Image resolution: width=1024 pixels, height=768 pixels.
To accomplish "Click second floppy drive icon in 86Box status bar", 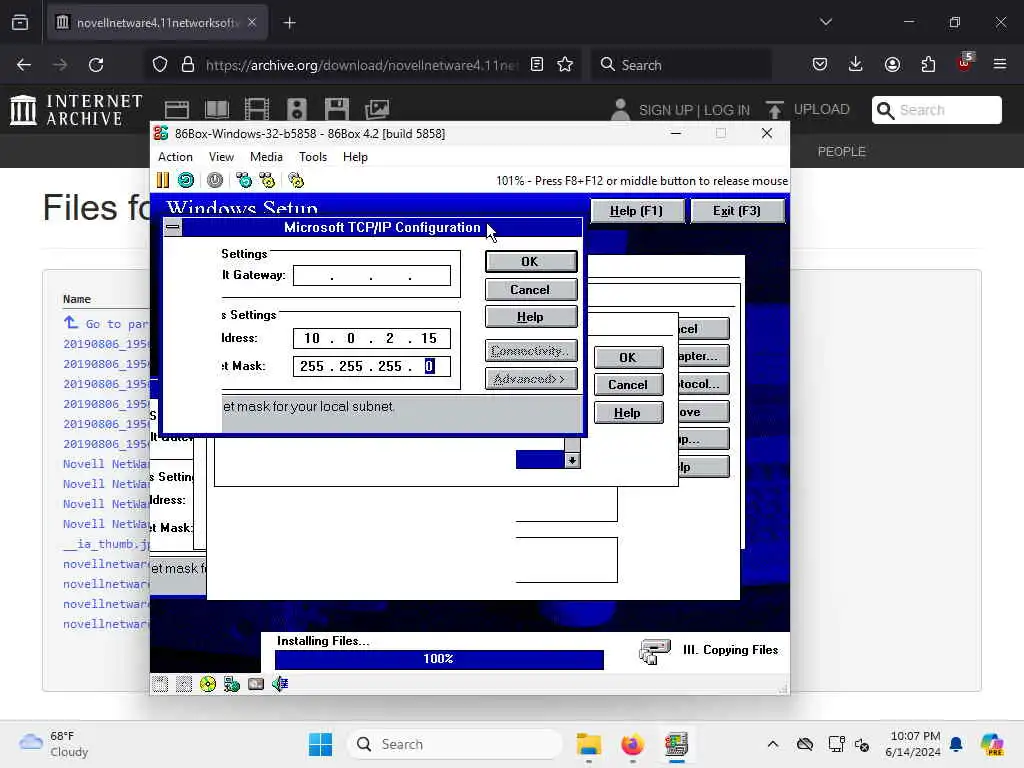I will [x=184, y=684].
